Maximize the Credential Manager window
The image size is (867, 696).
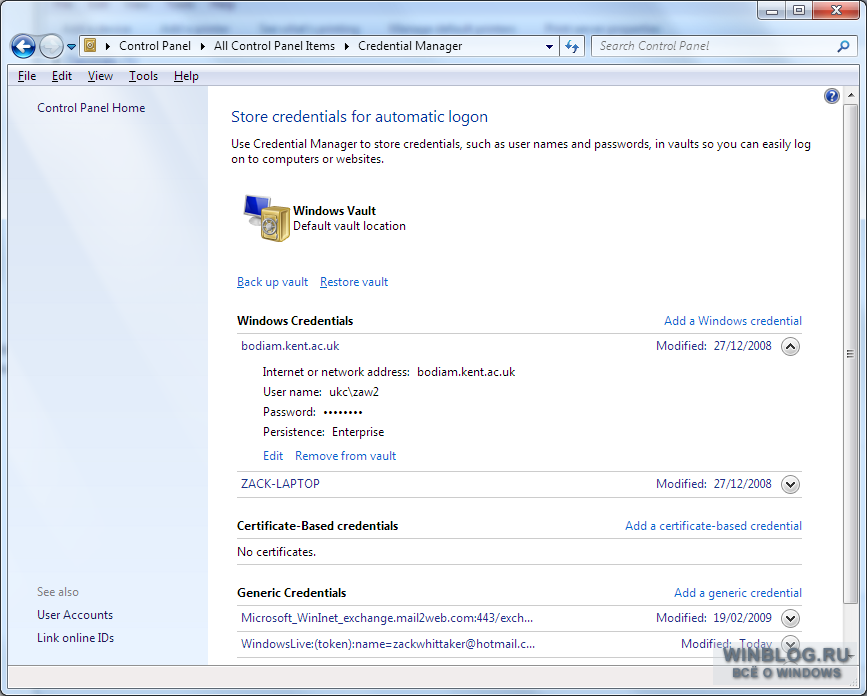pyautogui.click(x=799, y=11)
